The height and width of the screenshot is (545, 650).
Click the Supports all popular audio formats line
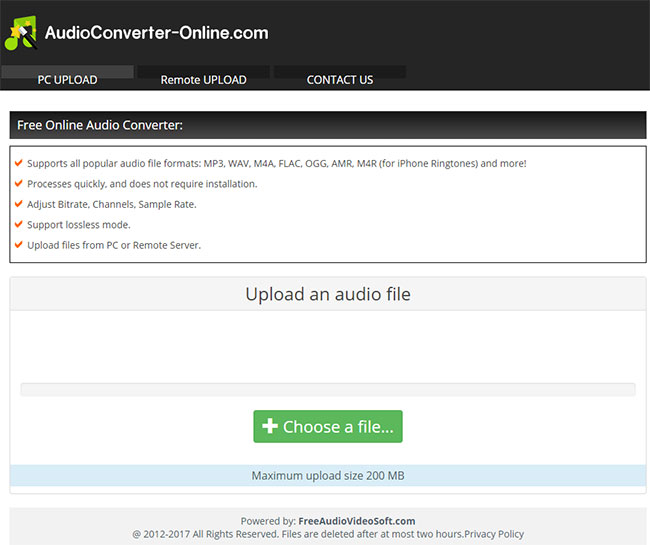(x=277, y=163)
